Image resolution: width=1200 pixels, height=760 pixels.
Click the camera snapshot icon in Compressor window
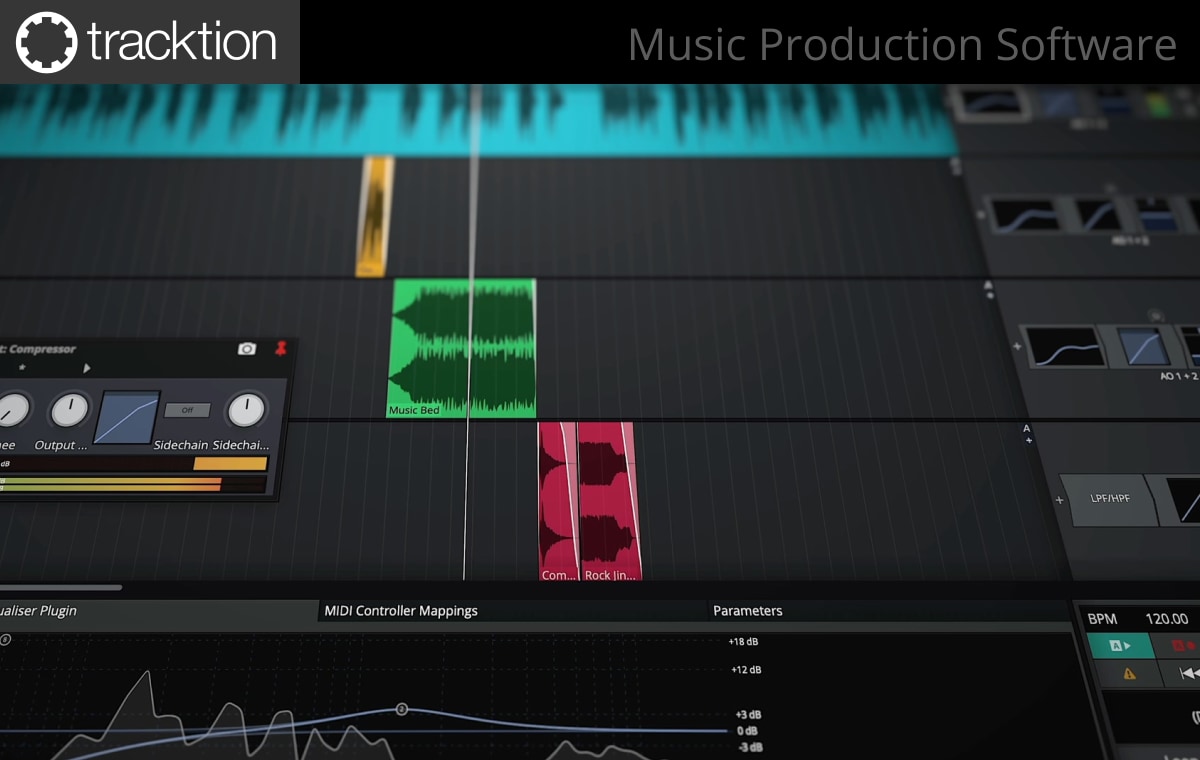click(x=247, y=348)
